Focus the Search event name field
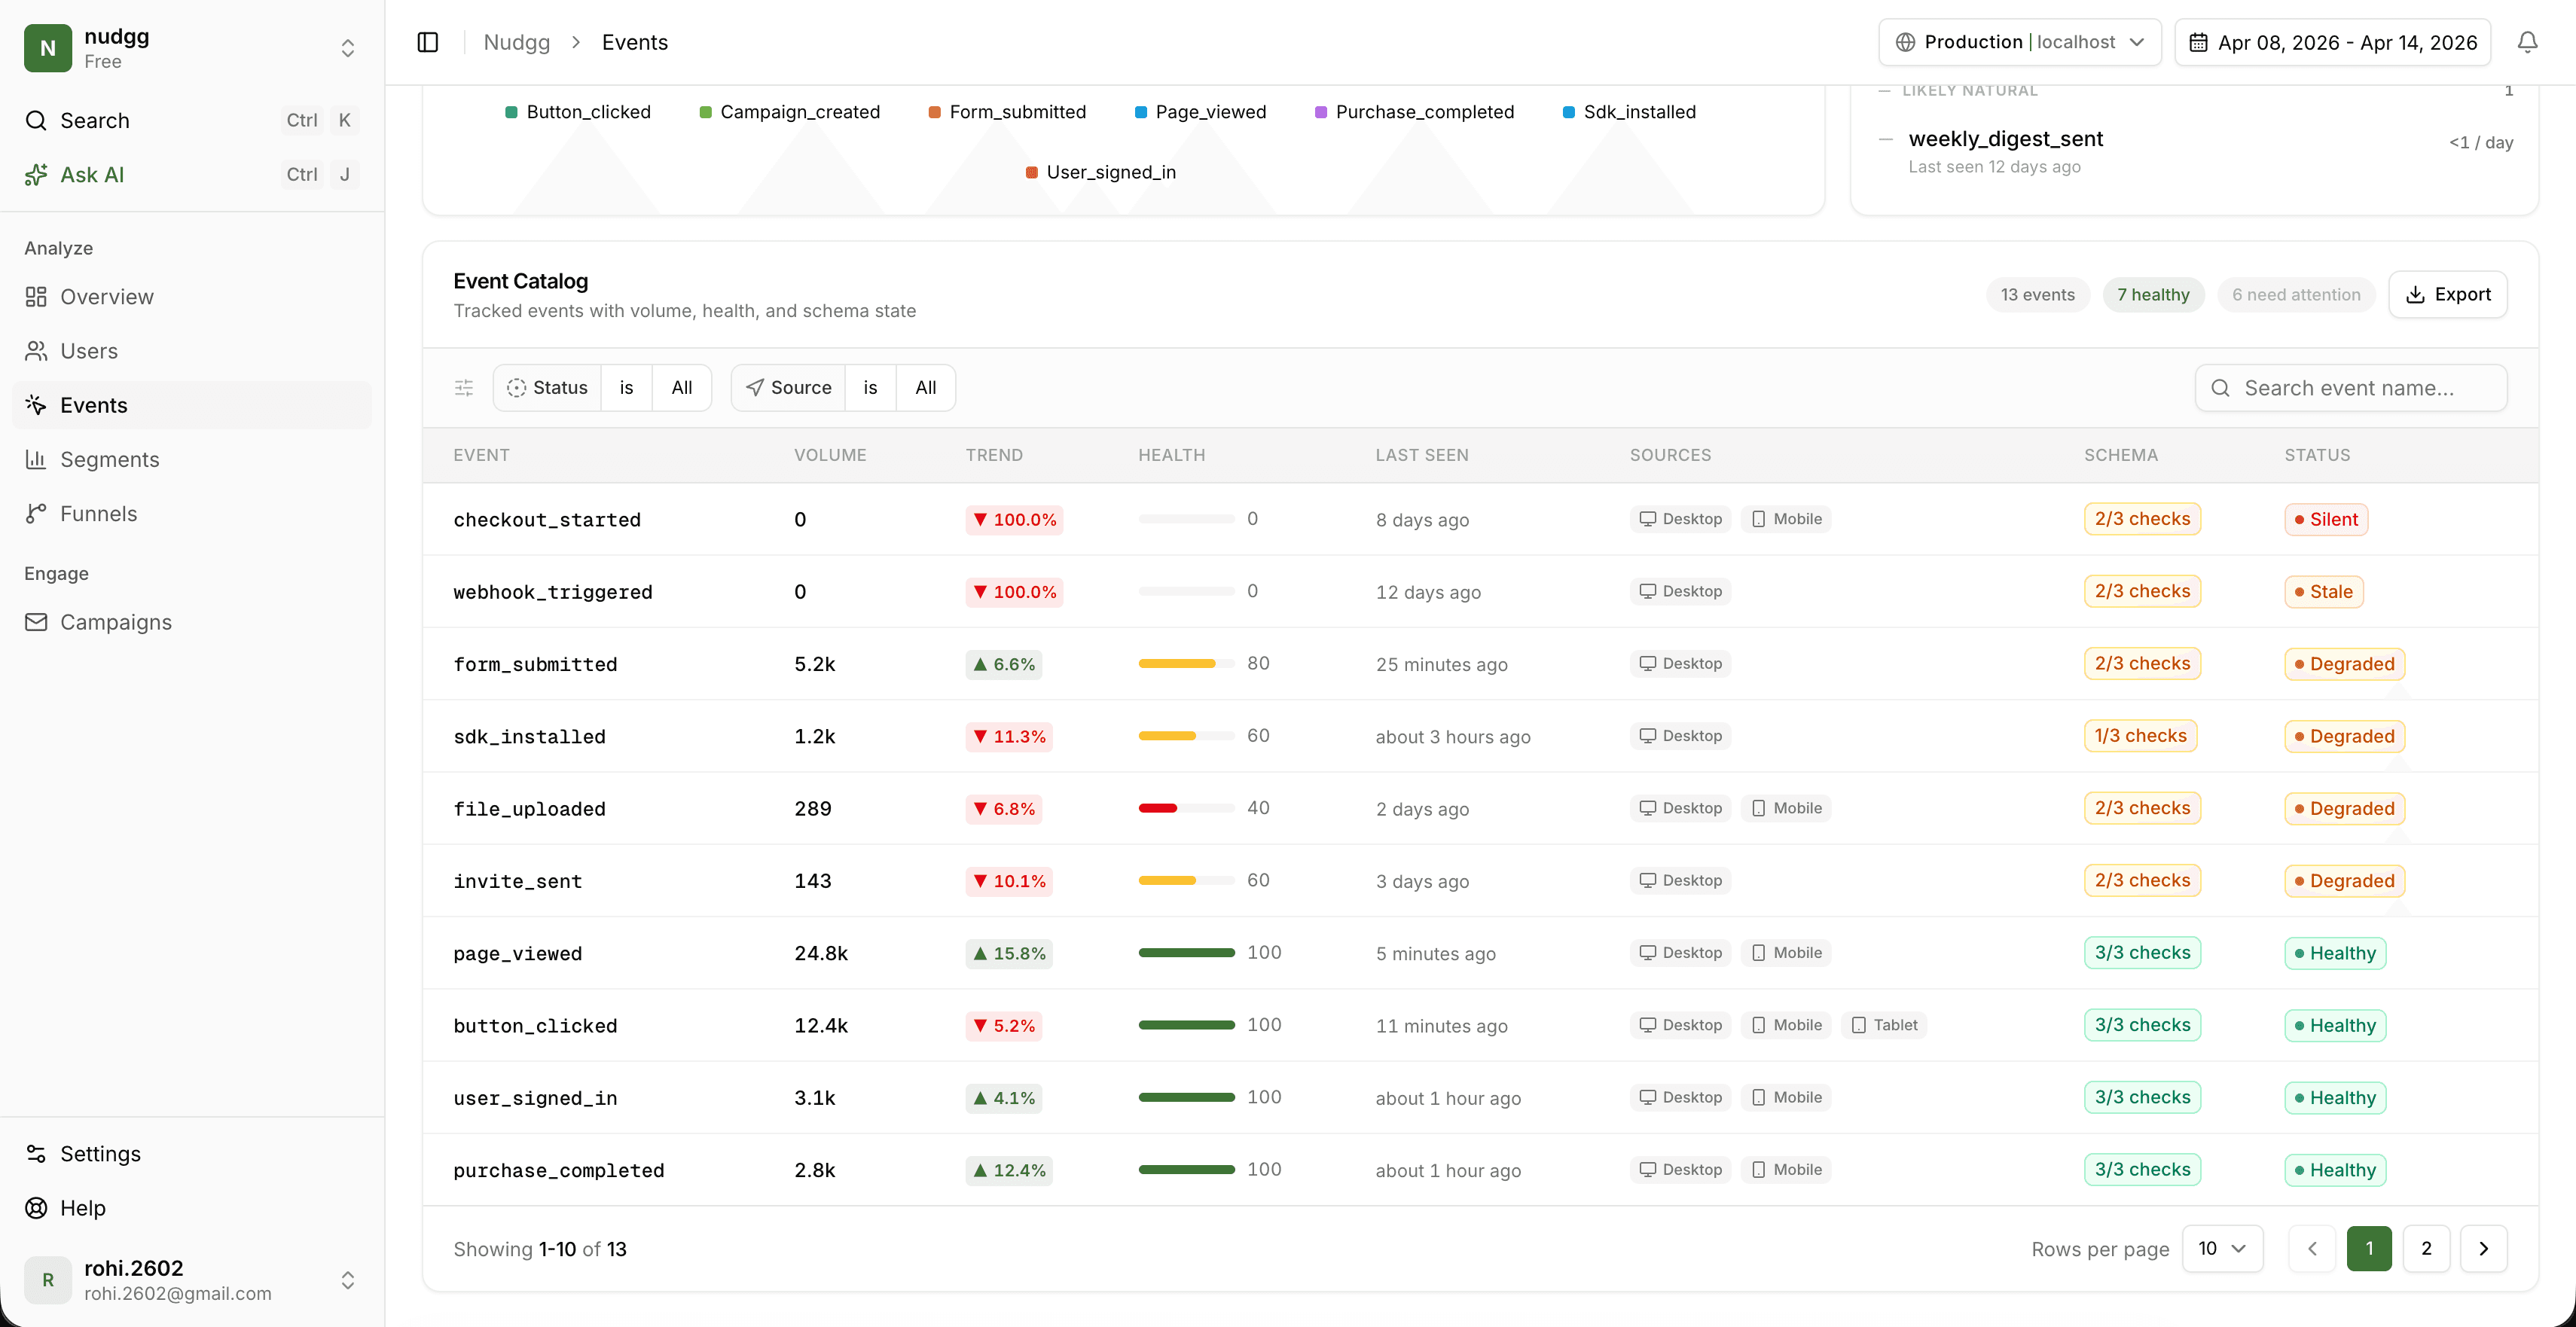The image size is (2576, 1327). [2351, 388]
